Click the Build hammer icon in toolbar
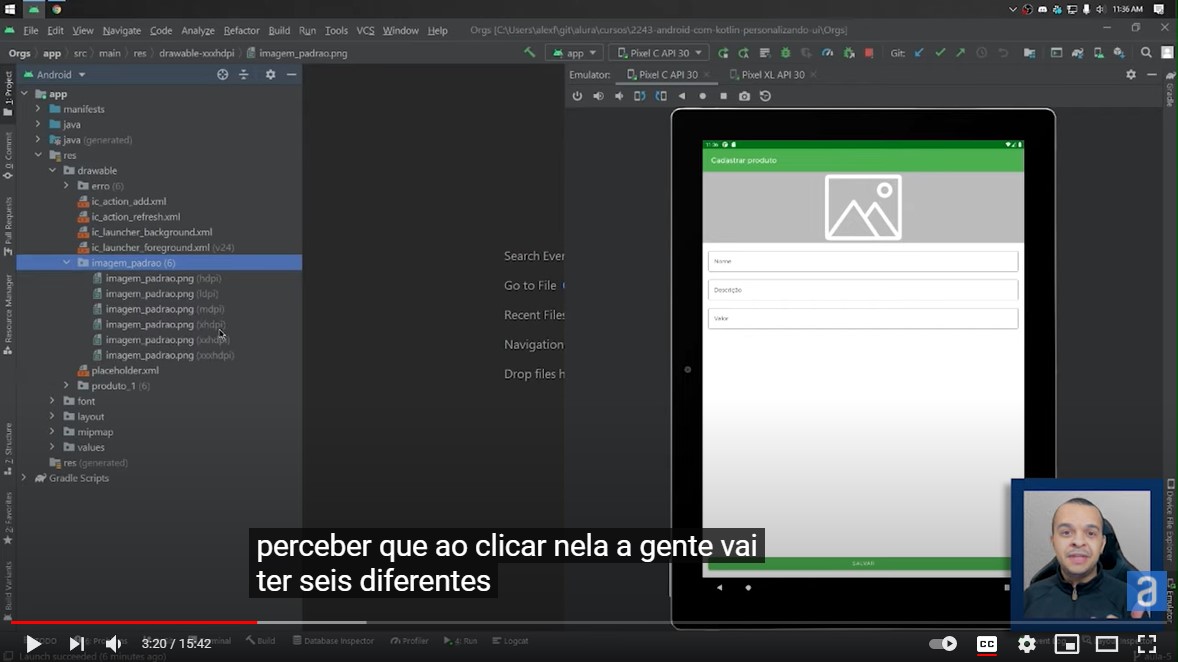The width and height of the screenshot is (1178, 662). point(530,53)
